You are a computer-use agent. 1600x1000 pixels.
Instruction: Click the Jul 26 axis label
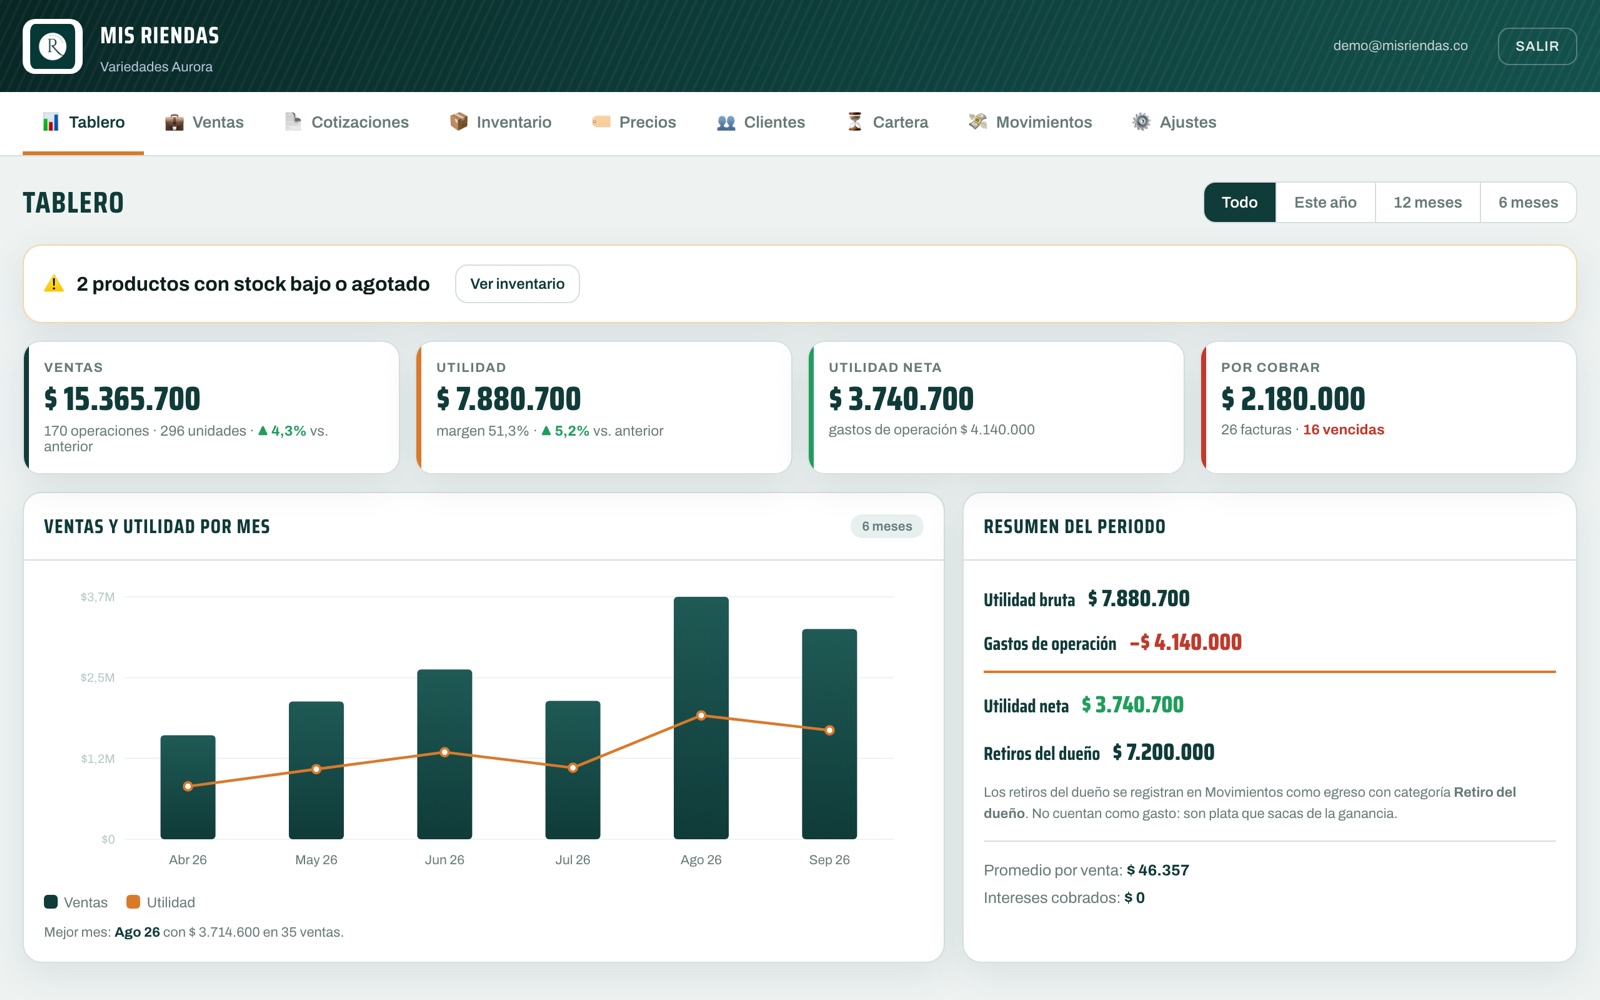click(573, 860)
